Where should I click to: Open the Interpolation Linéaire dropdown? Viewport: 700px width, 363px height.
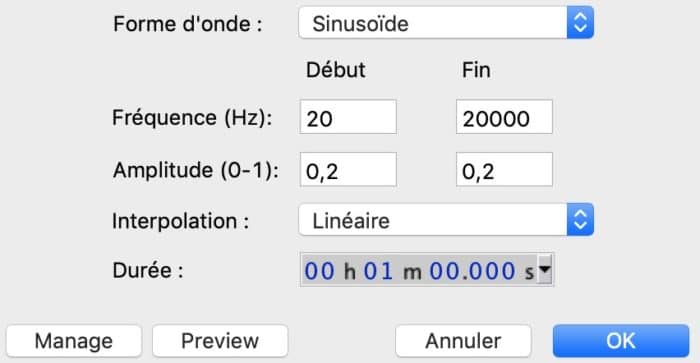(x=446, y=220)
